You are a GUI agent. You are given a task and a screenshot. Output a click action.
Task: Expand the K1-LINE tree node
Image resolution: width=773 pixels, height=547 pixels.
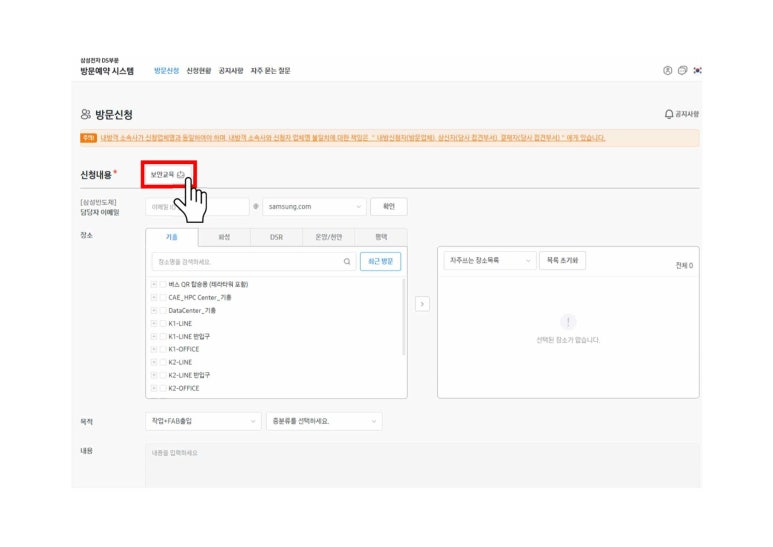point(153,323)
